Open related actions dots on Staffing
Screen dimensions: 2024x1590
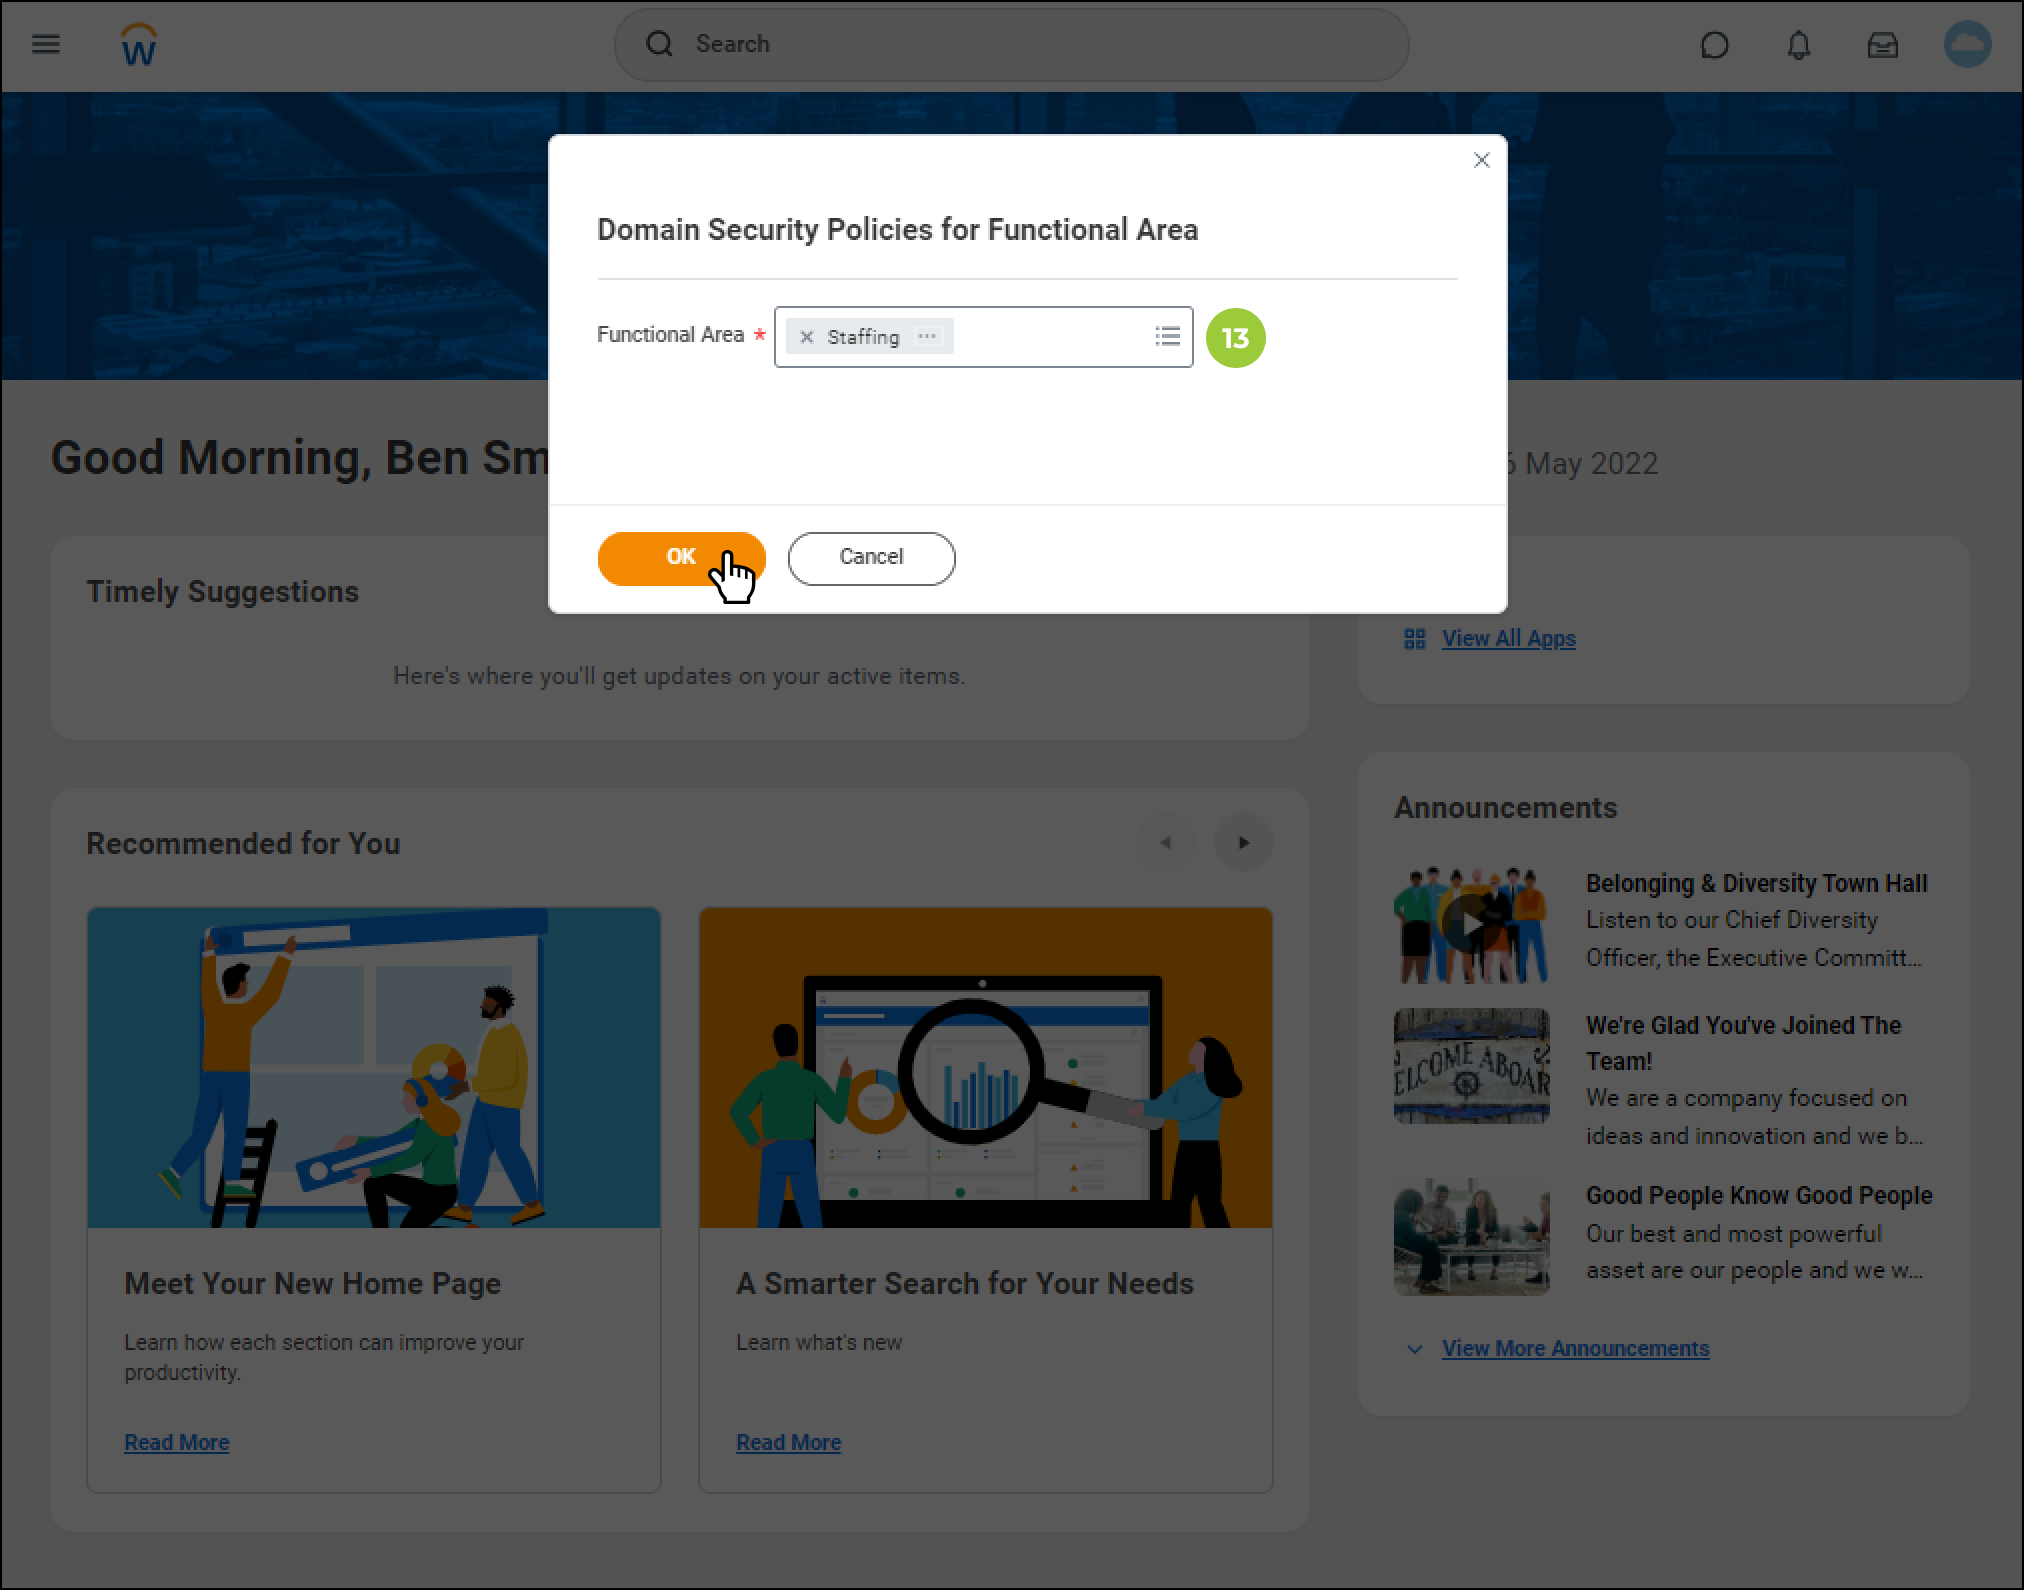(x=928, y=336)
